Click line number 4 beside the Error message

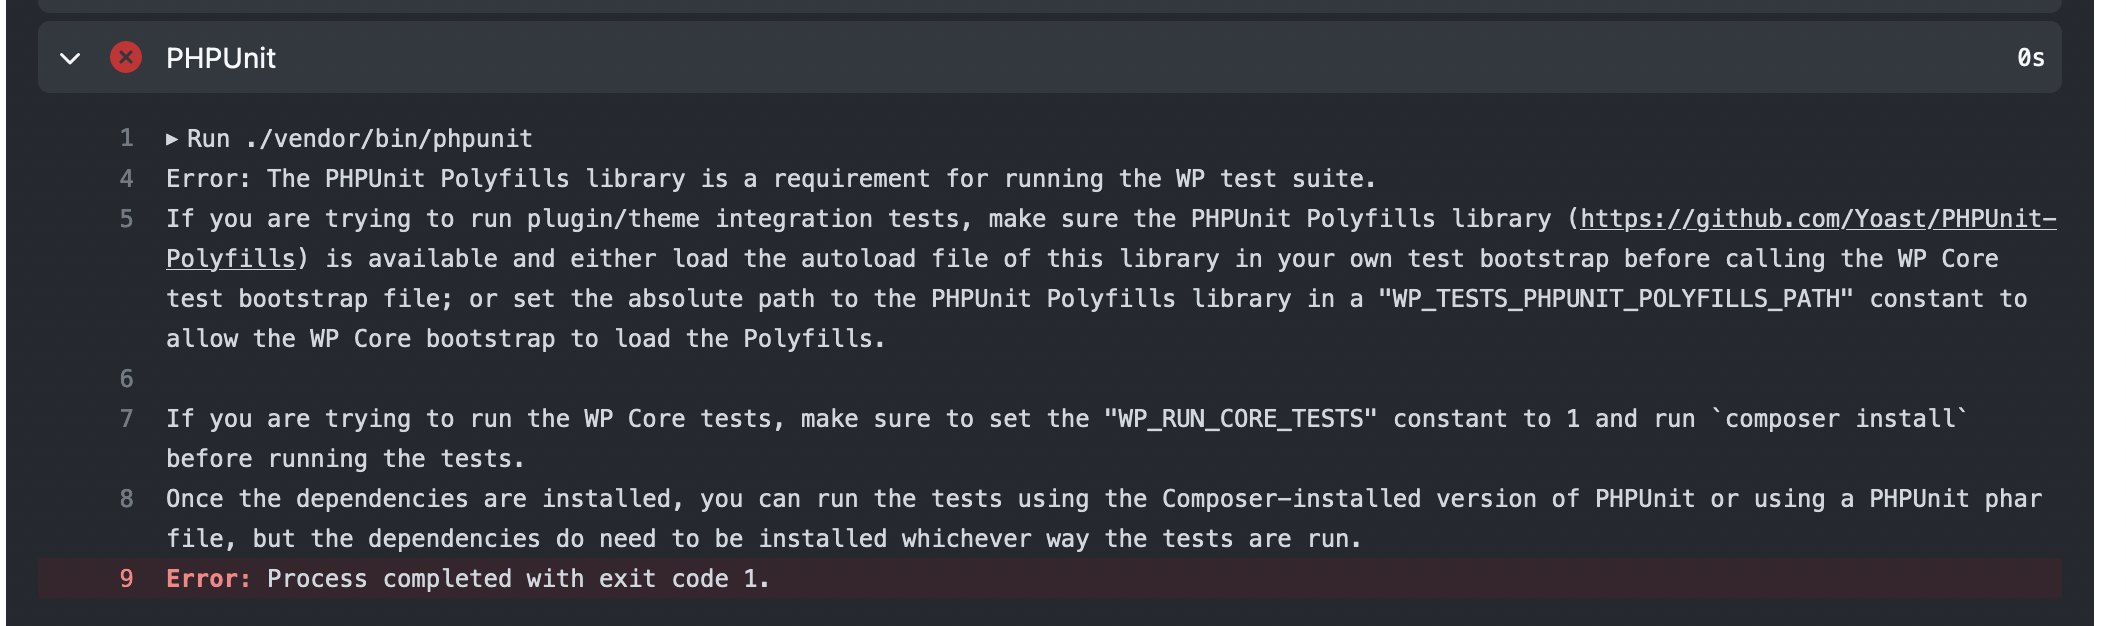(x=124, y=178)
